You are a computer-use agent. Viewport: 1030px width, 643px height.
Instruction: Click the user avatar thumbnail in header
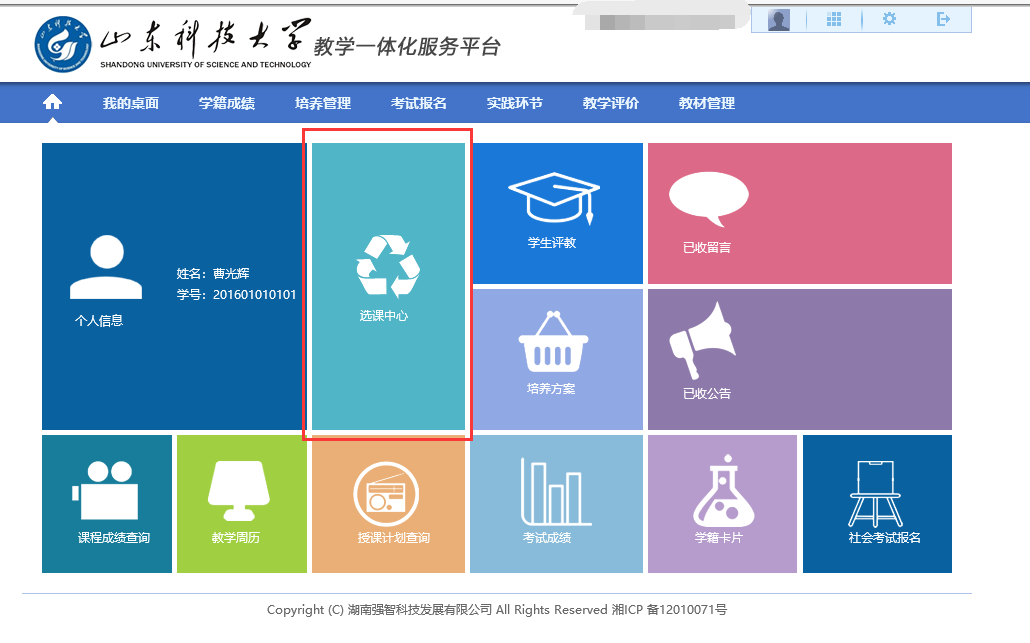point(779,20)
